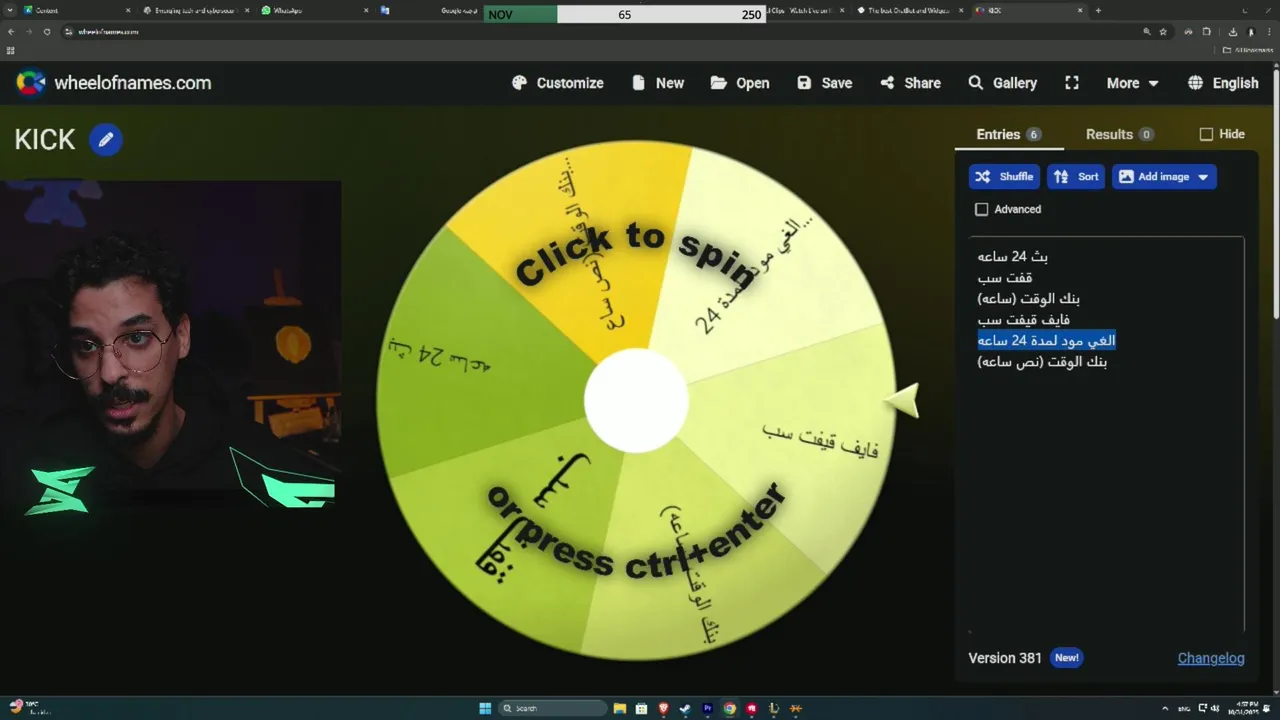Open the Customize wheel options

558,83
